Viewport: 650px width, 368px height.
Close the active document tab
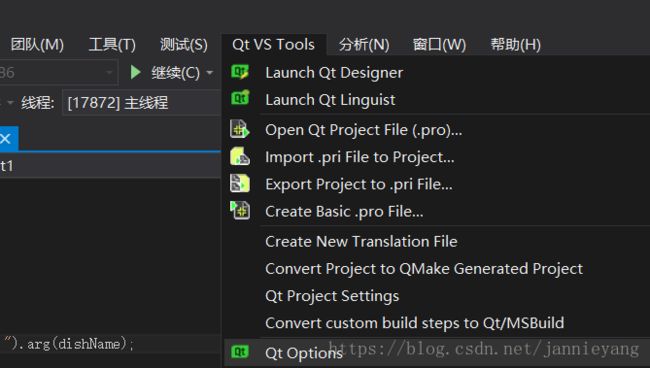[x=5, y=138]
